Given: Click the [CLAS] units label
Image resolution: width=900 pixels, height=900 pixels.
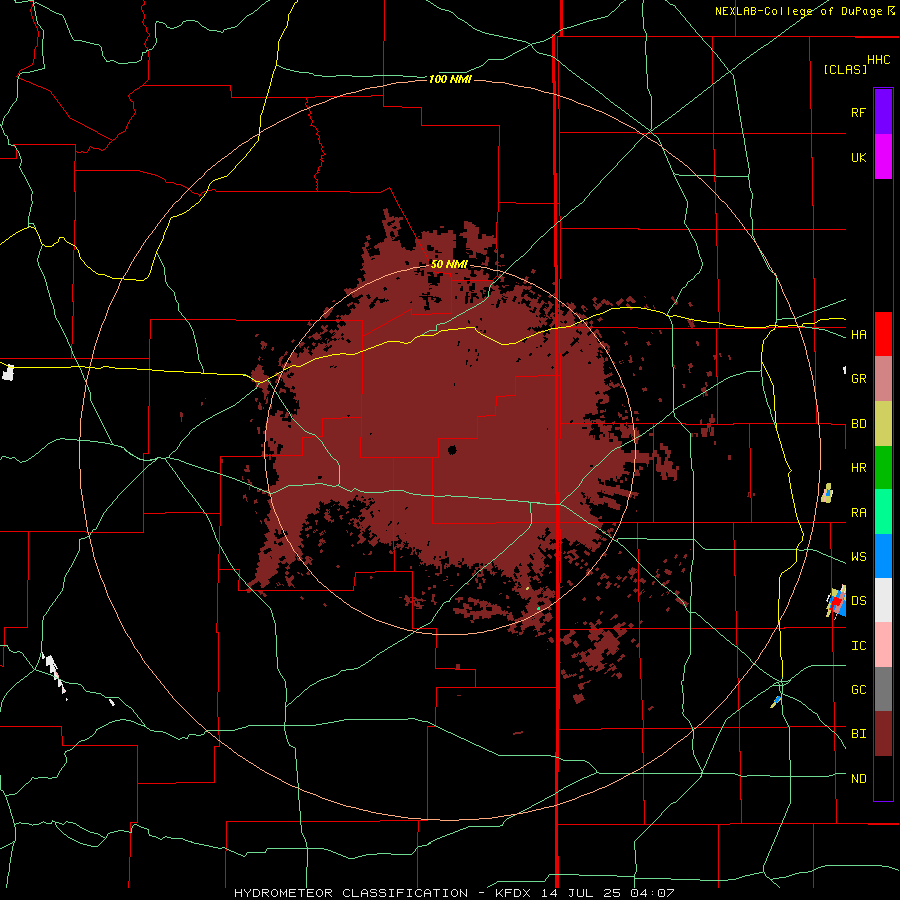Looking at the screenshot, I should click(845, 69).
